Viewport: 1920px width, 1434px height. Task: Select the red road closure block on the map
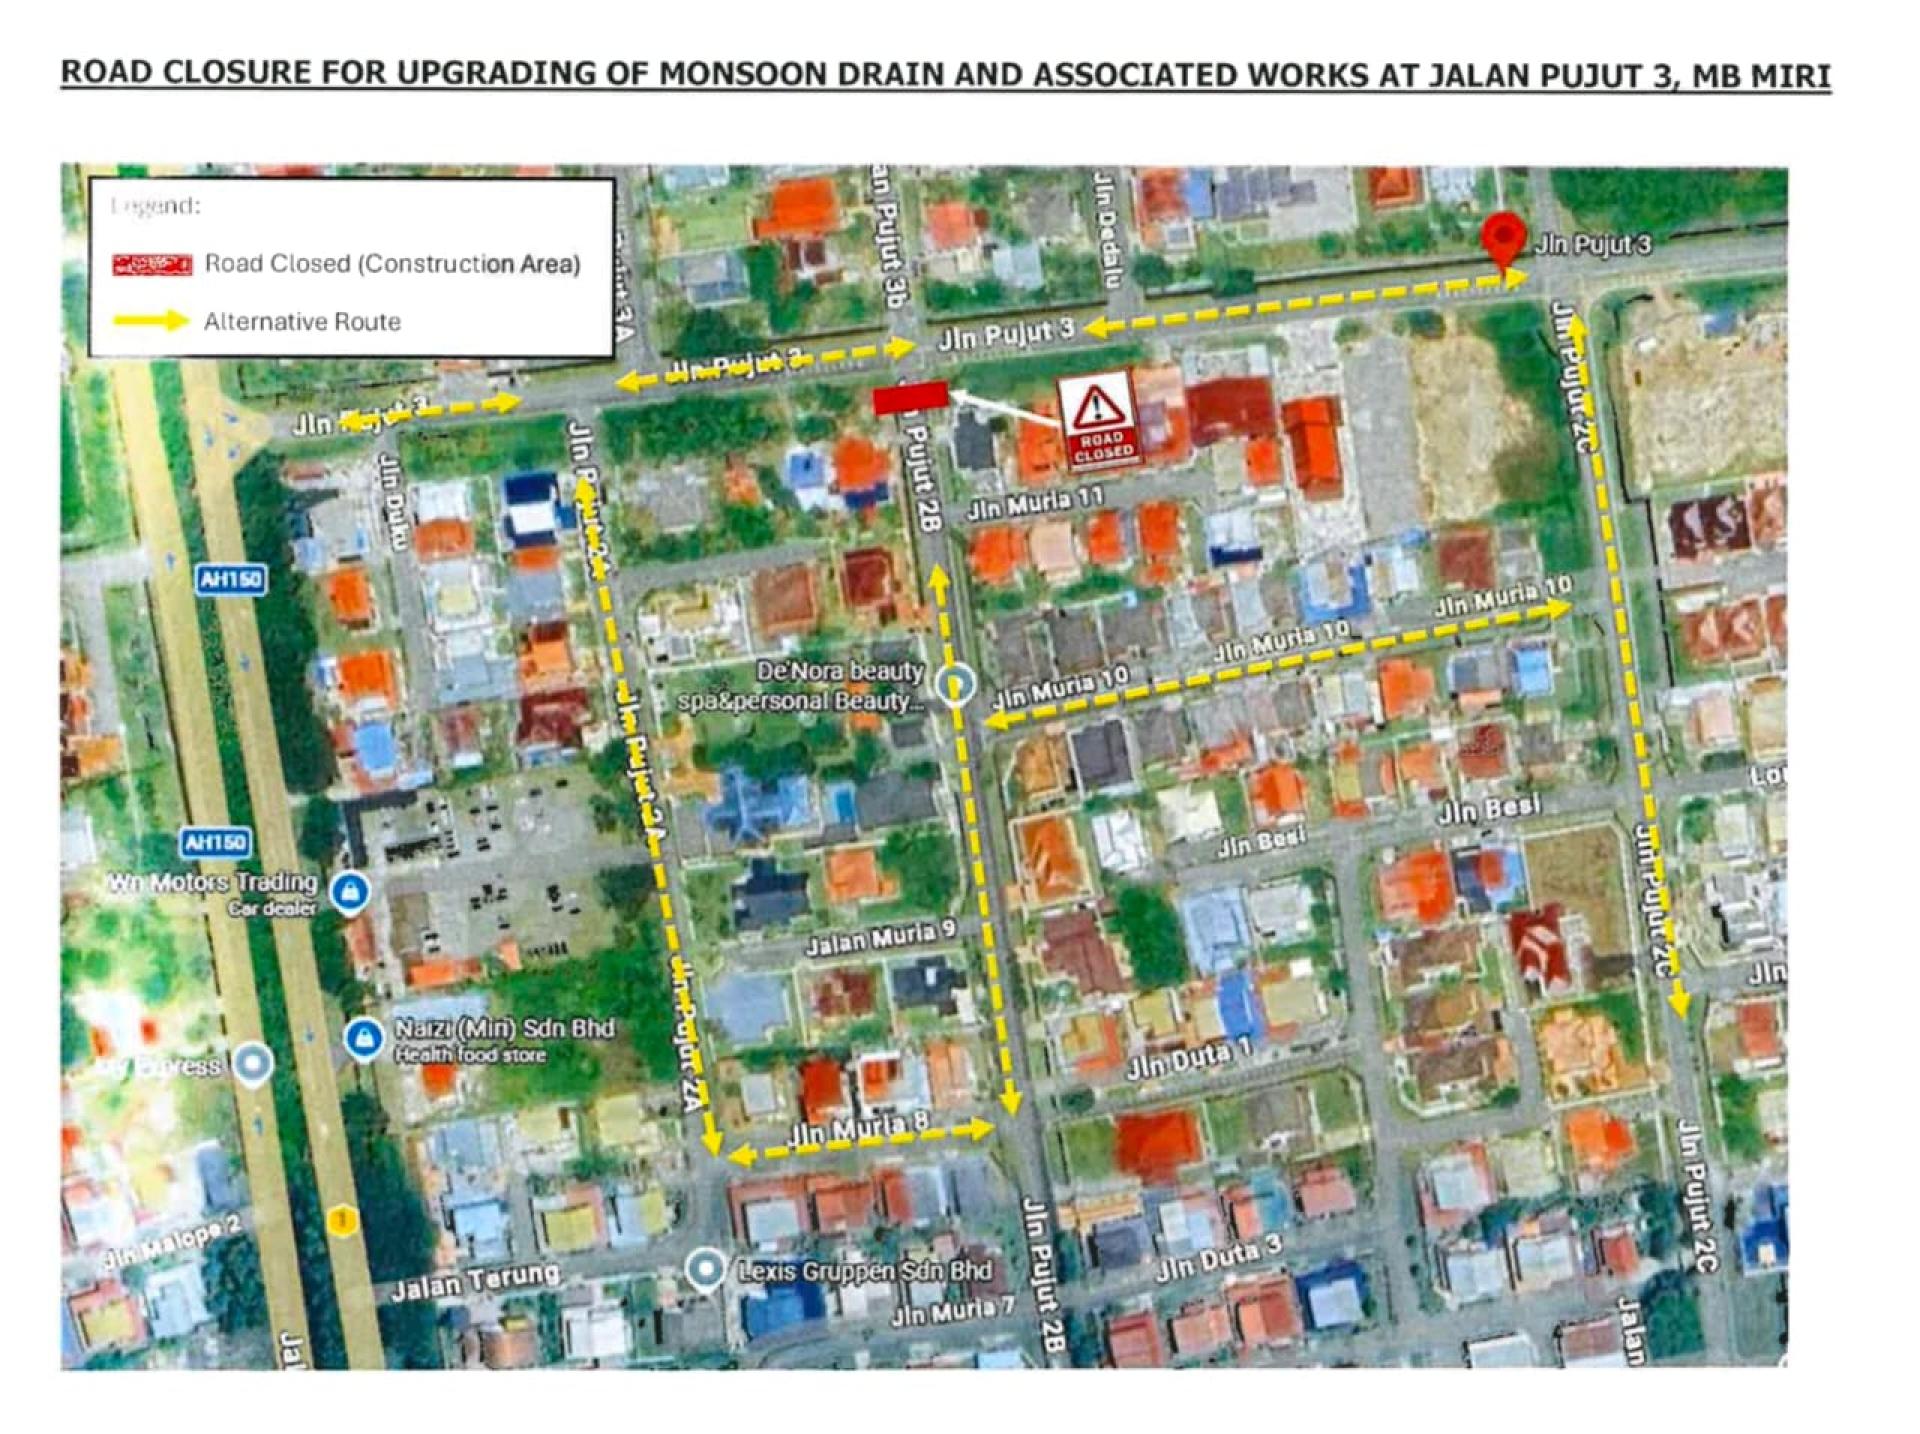910,397
